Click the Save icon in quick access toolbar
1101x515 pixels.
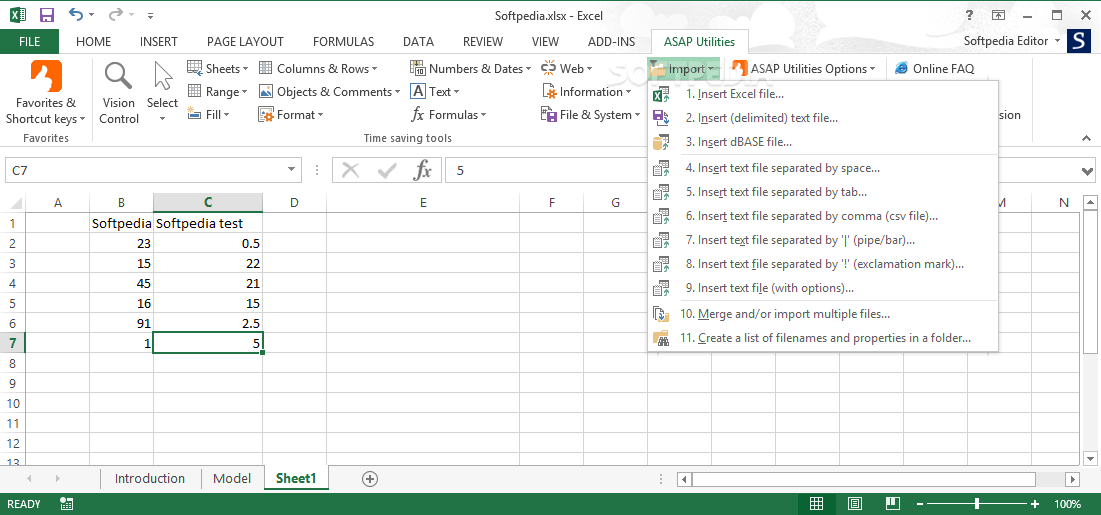point(47,15)
